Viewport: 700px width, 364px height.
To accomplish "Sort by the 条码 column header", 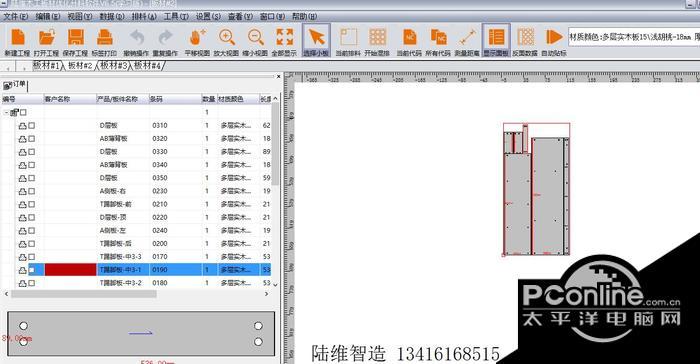I will pos(175,99).
